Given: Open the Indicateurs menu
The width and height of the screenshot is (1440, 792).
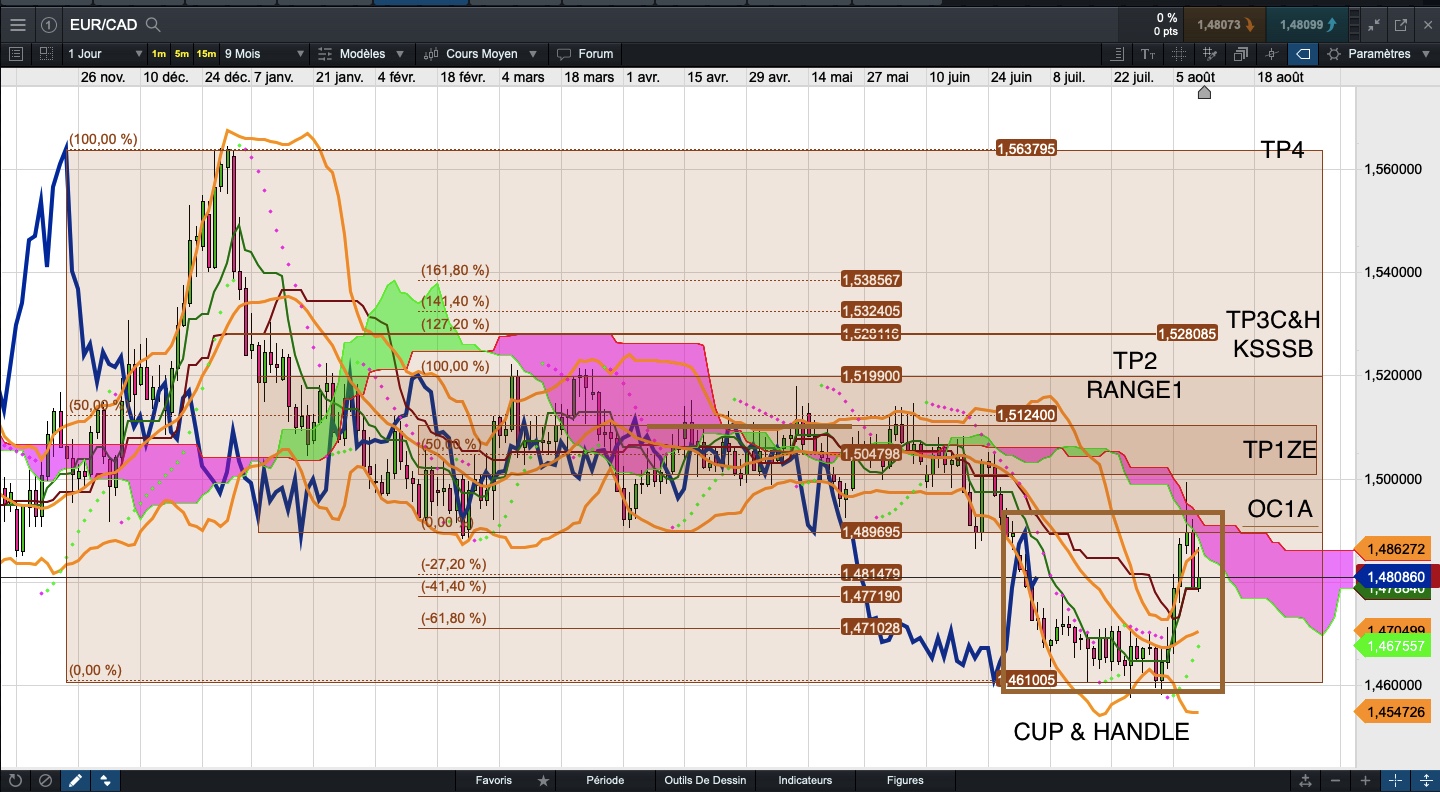Looking at the screenshot, I should tap(805, 780).
